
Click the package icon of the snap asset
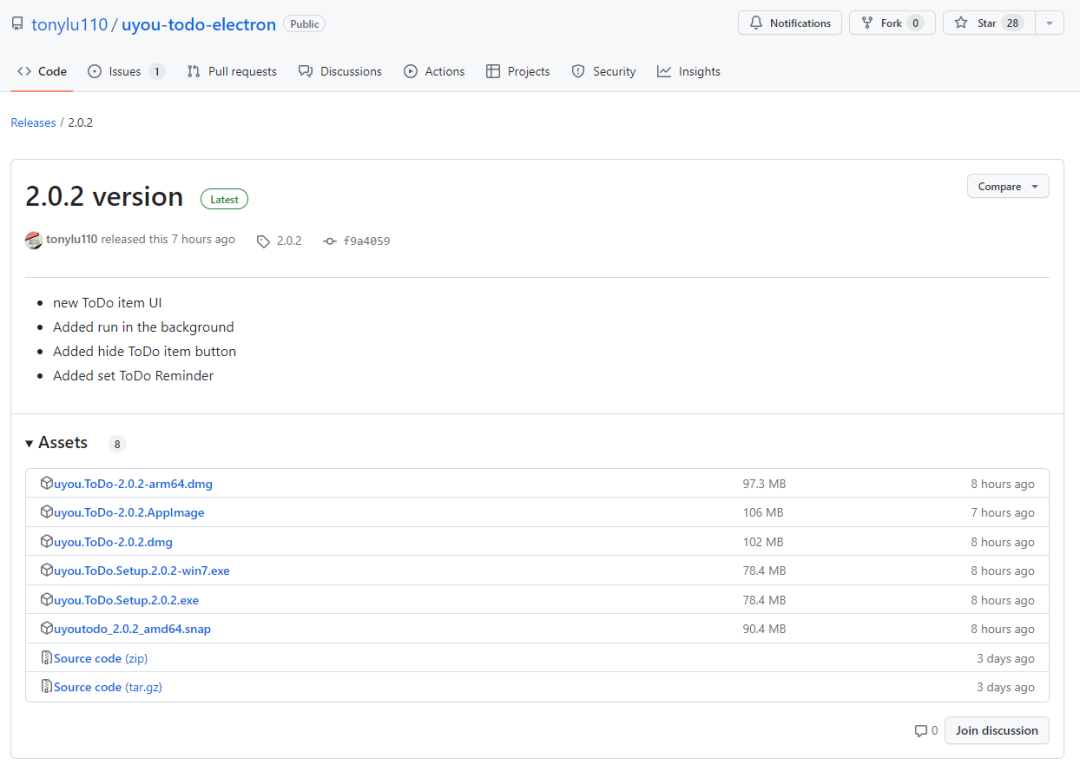47,628
